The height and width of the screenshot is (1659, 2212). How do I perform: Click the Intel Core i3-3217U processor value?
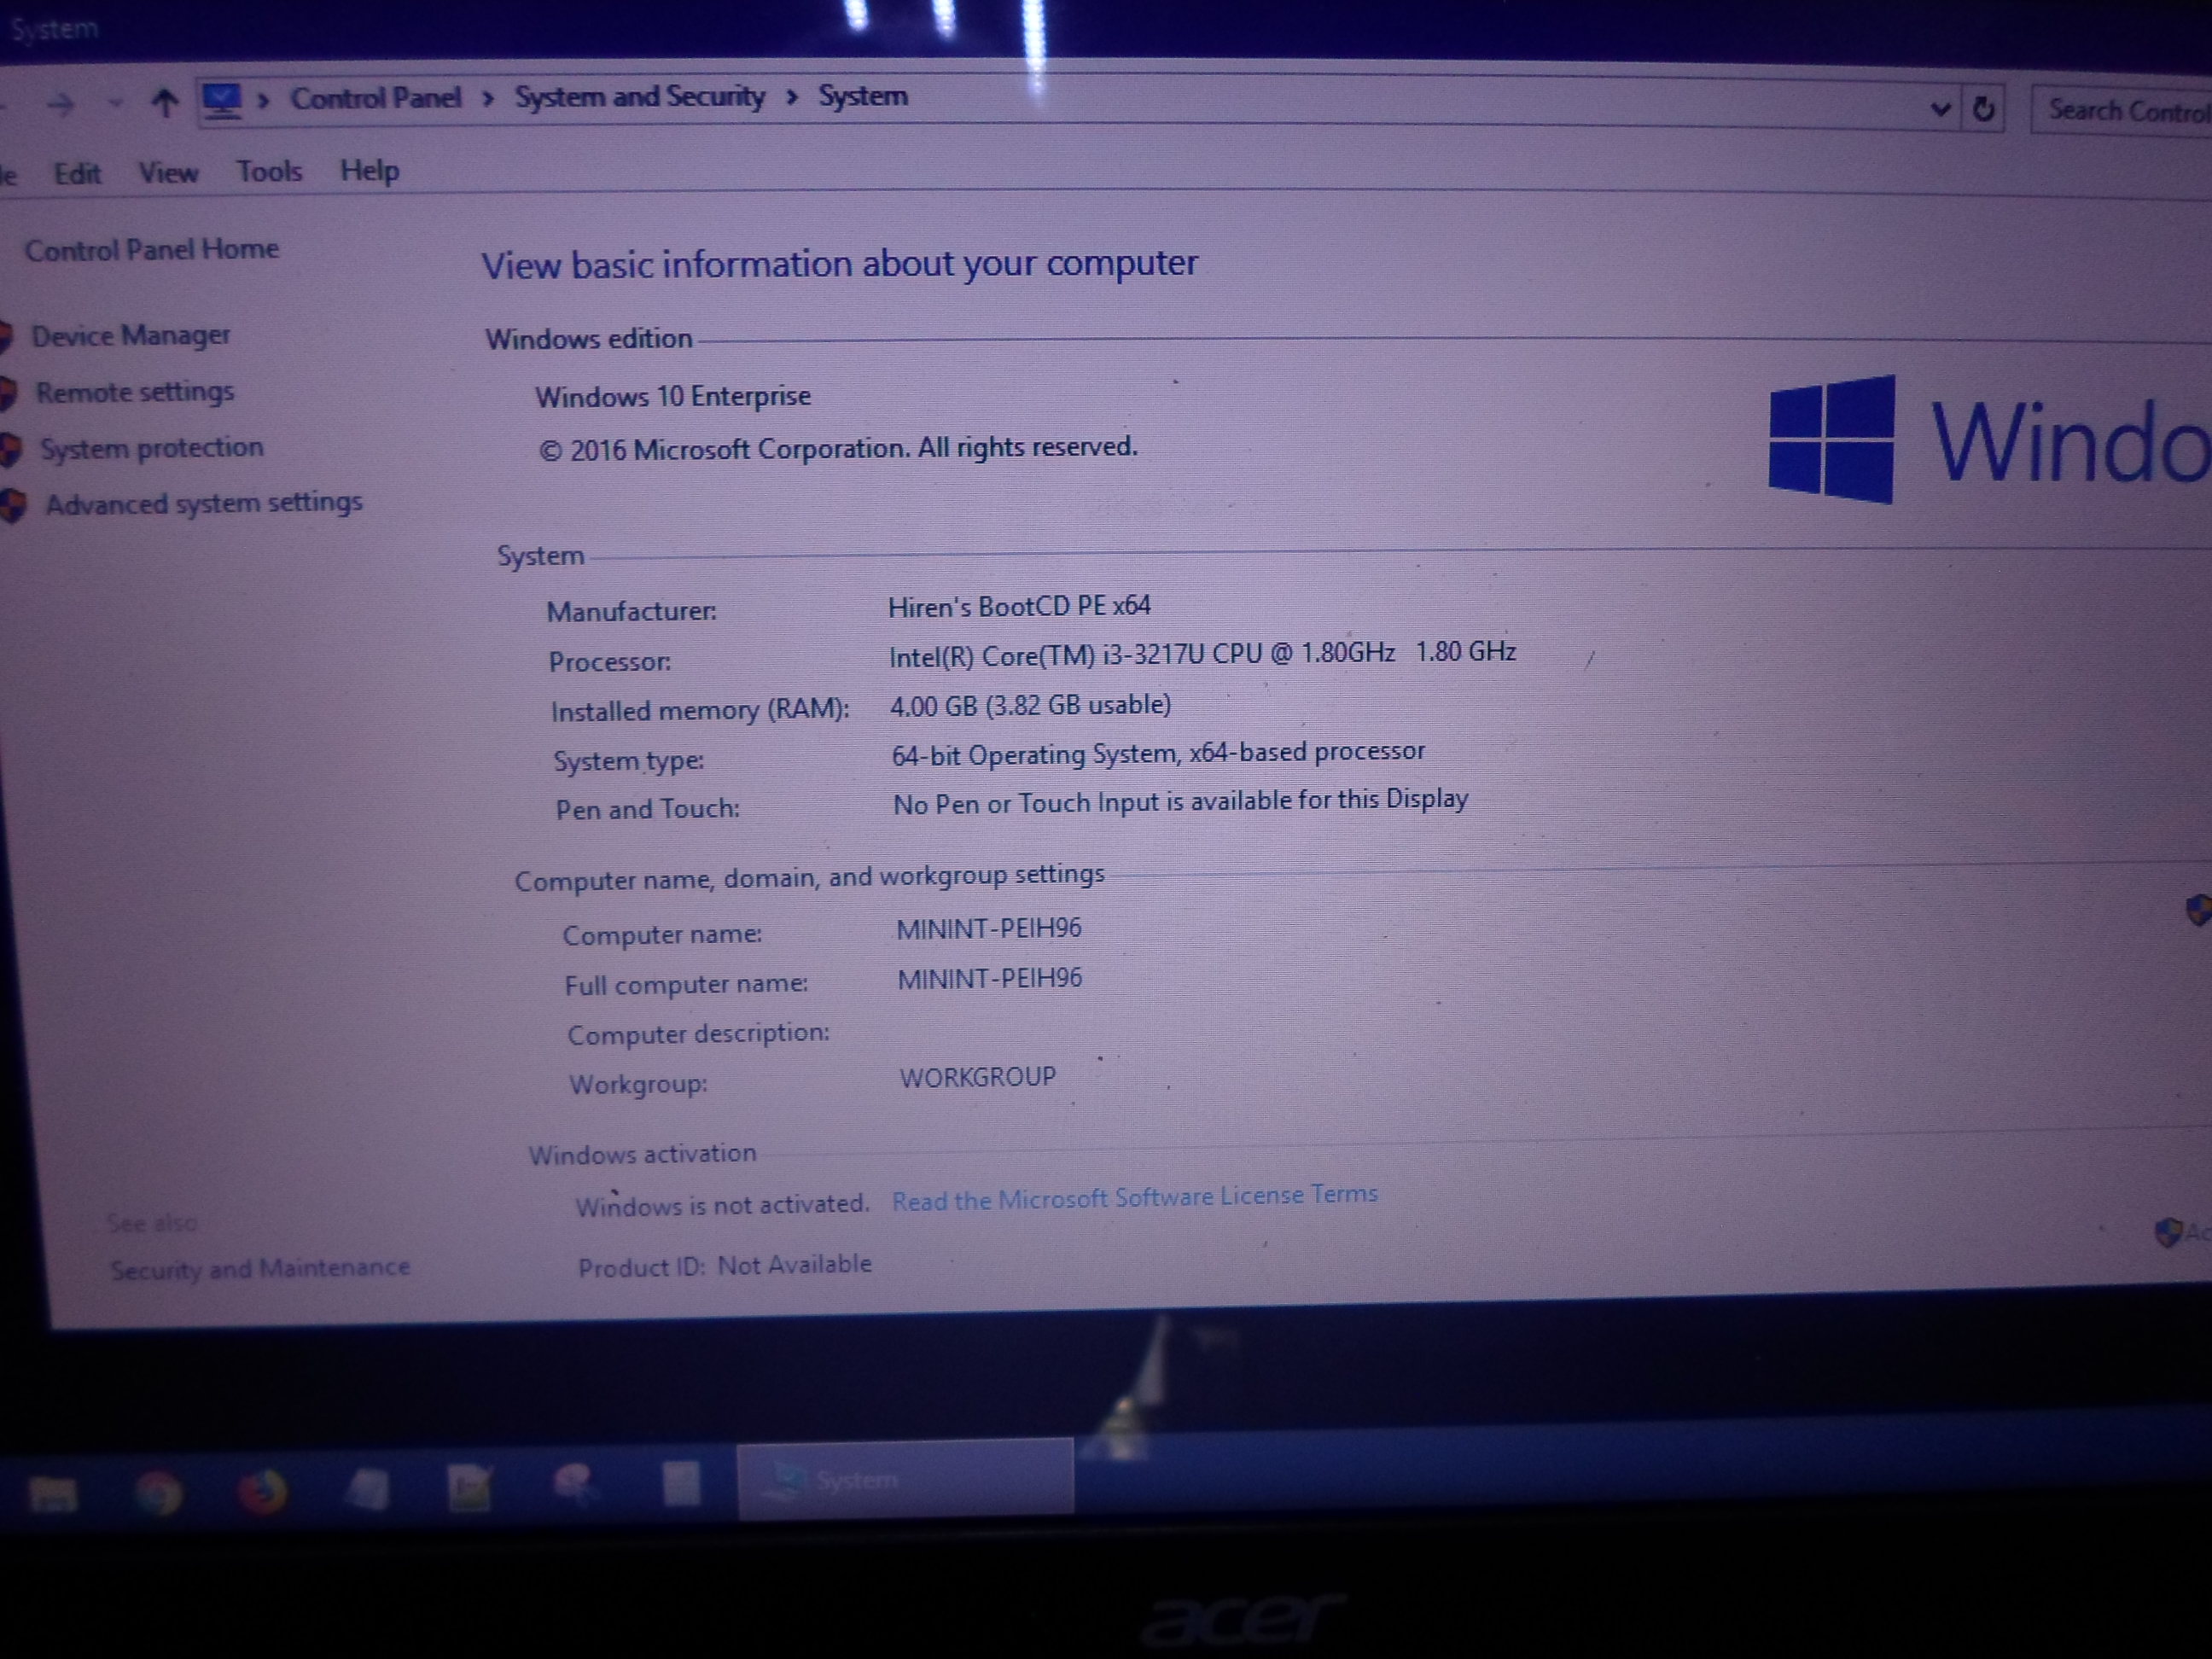[x=1202, y=654]
